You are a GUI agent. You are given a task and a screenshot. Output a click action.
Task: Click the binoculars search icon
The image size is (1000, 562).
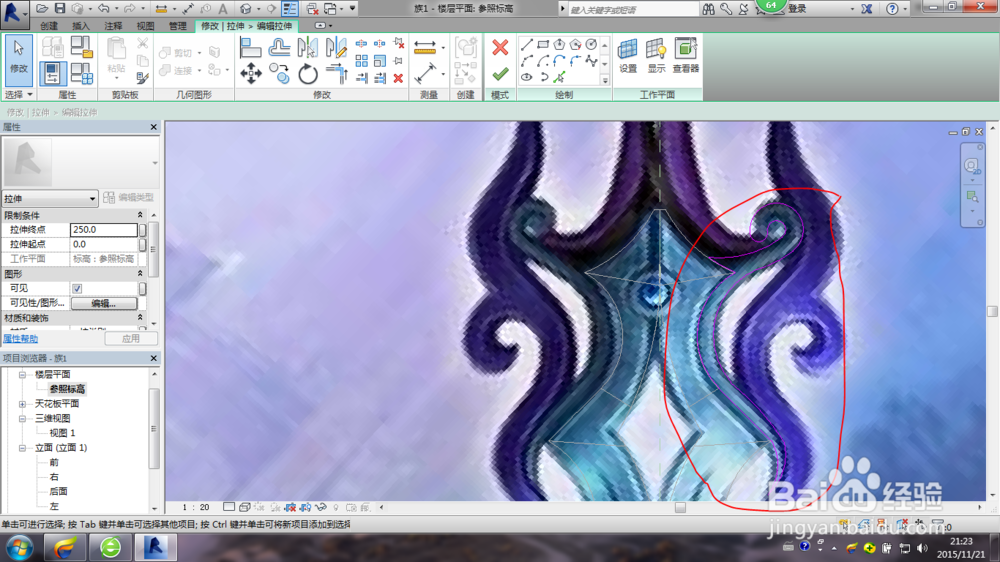click(709, 9)
